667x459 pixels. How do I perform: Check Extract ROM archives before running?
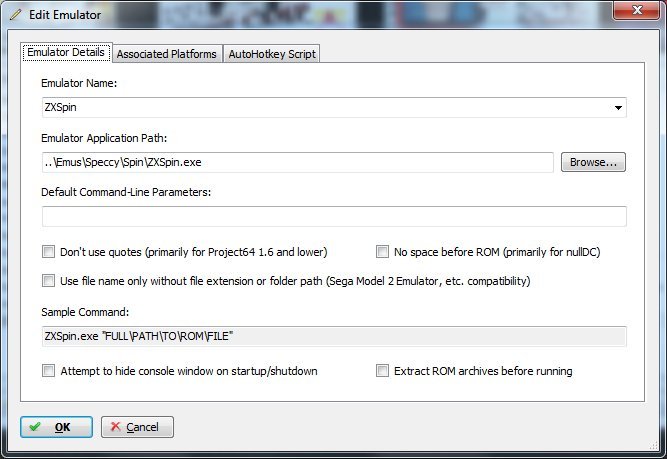(x=382, y=371)
